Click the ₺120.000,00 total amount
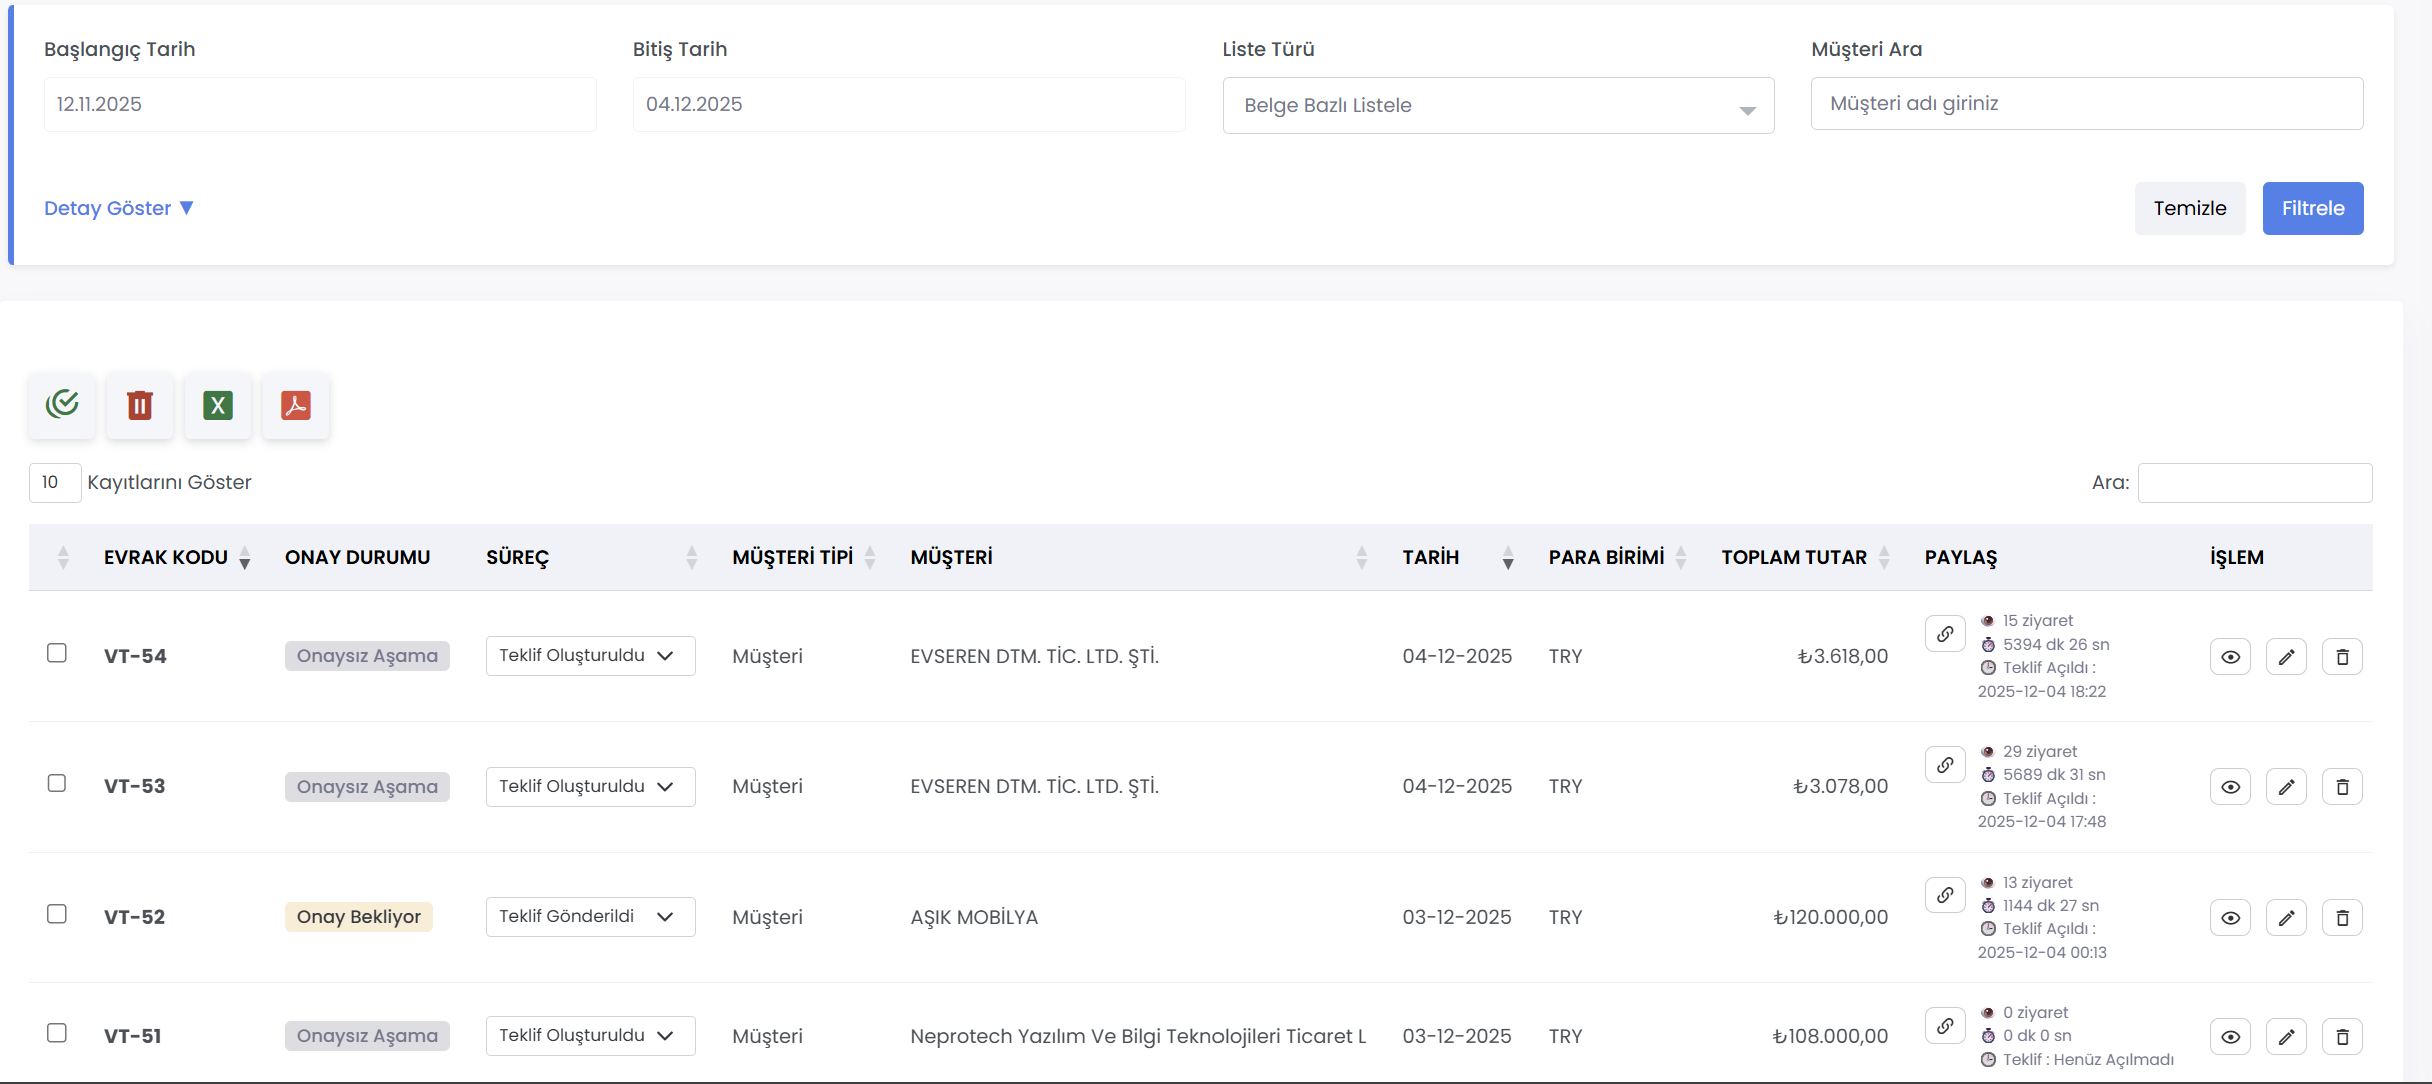This screenshot has height=1084, width=2432. pyautogui.click(x=1831, y=917)
